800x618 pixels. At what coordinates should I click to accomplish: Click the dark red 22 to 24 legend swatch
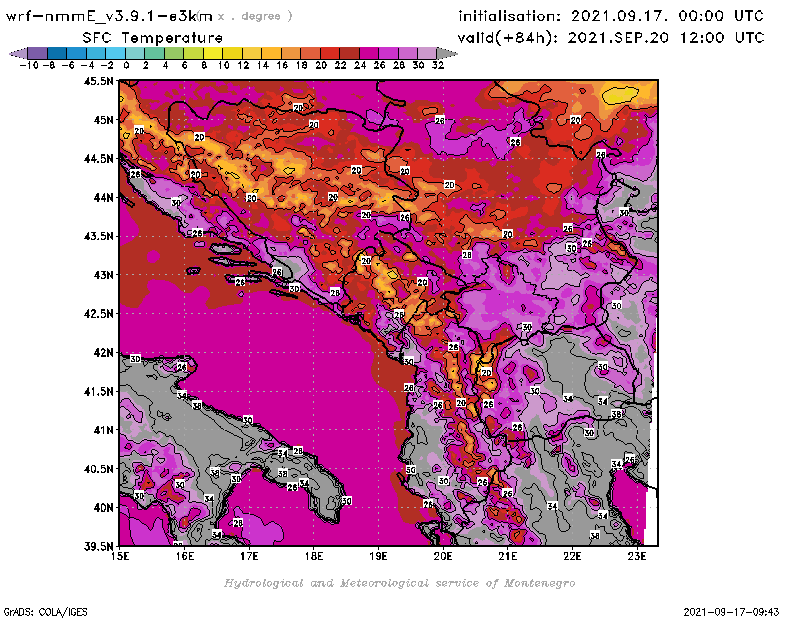[349, 54]
